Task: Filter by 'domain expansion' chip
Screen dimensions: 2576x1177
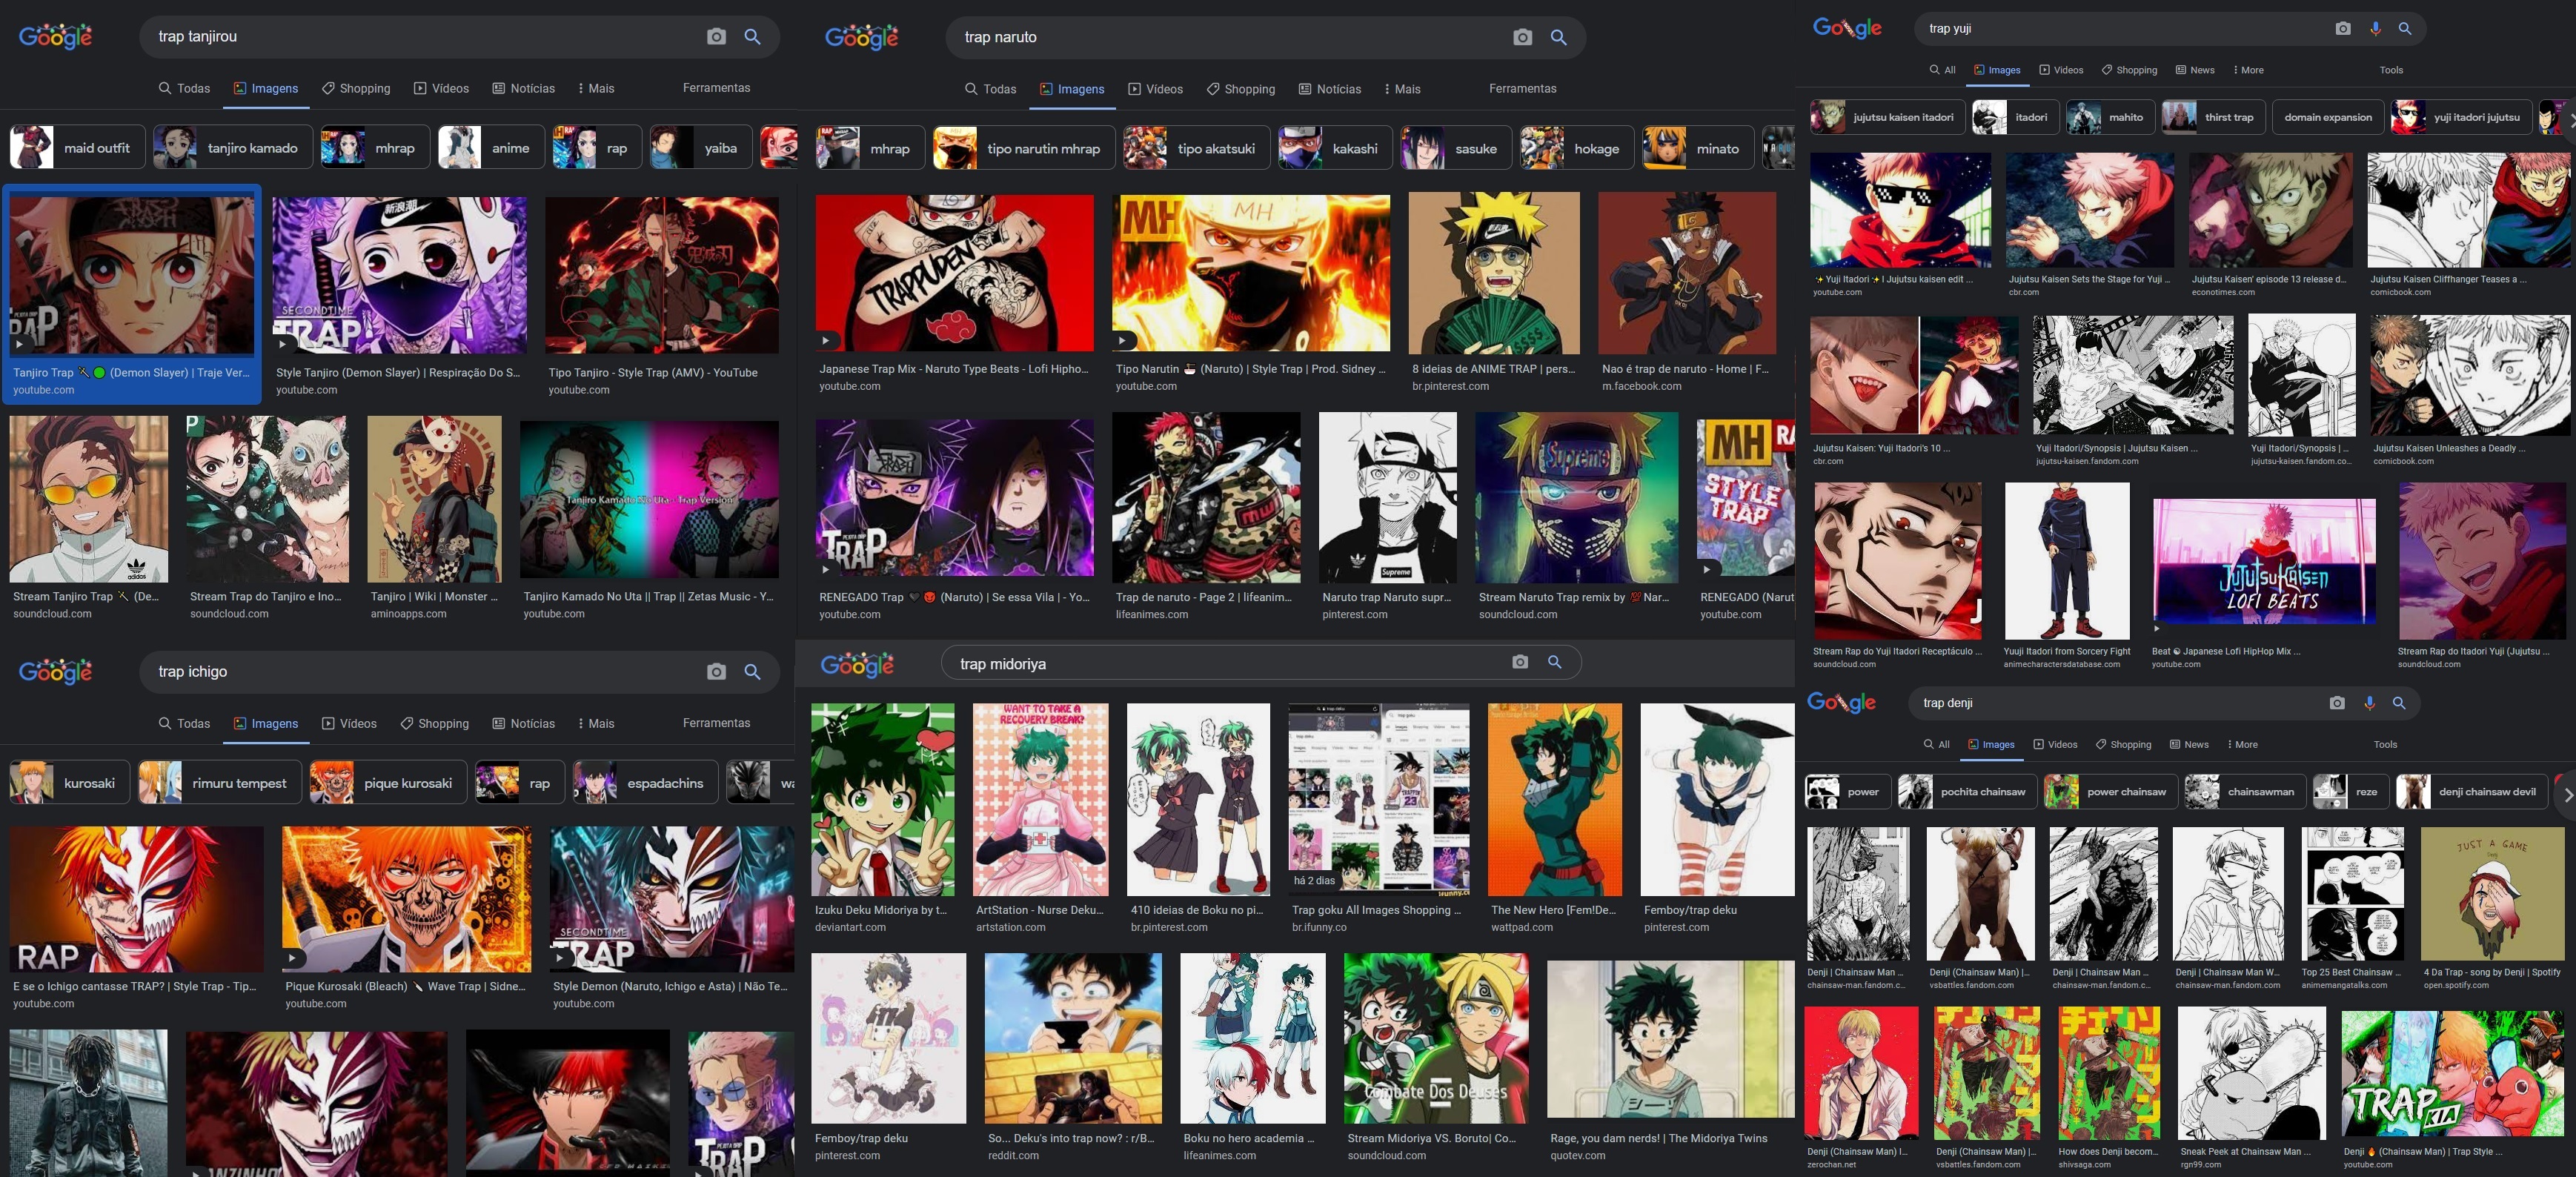Action: (2327, 117)
